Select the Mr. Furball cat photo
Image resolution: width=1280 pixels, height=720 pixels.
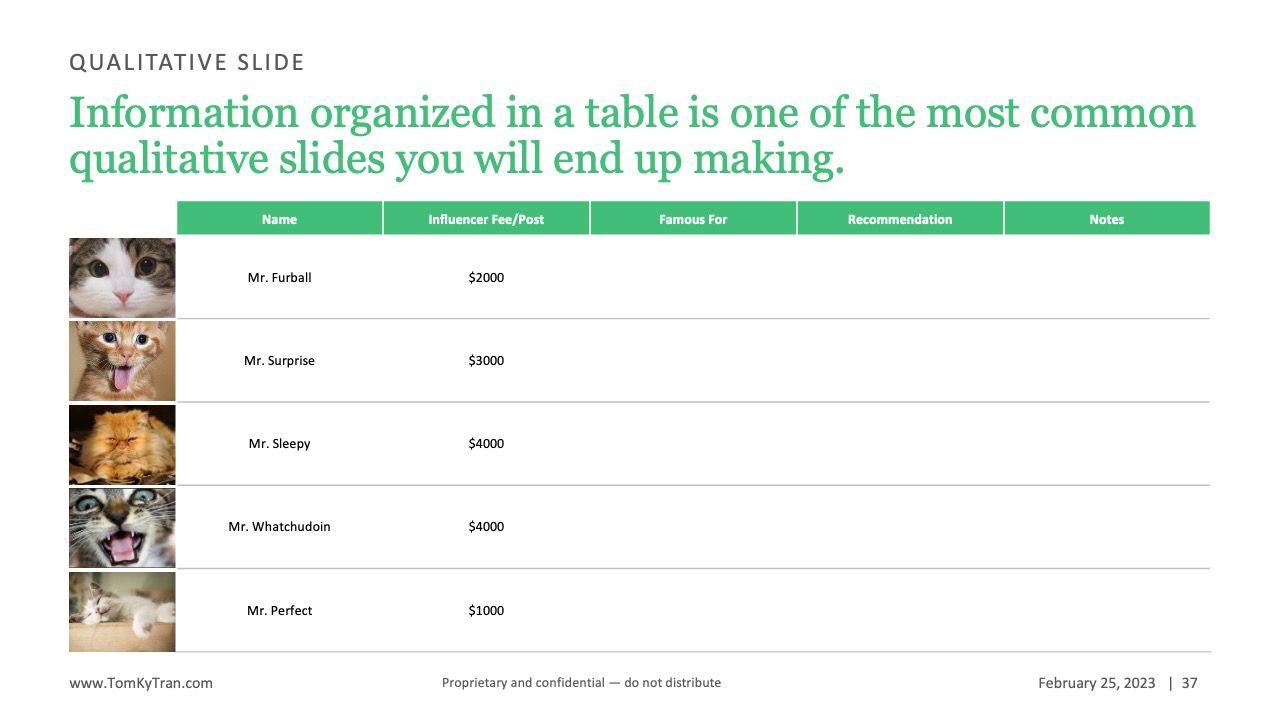[122, 278]
